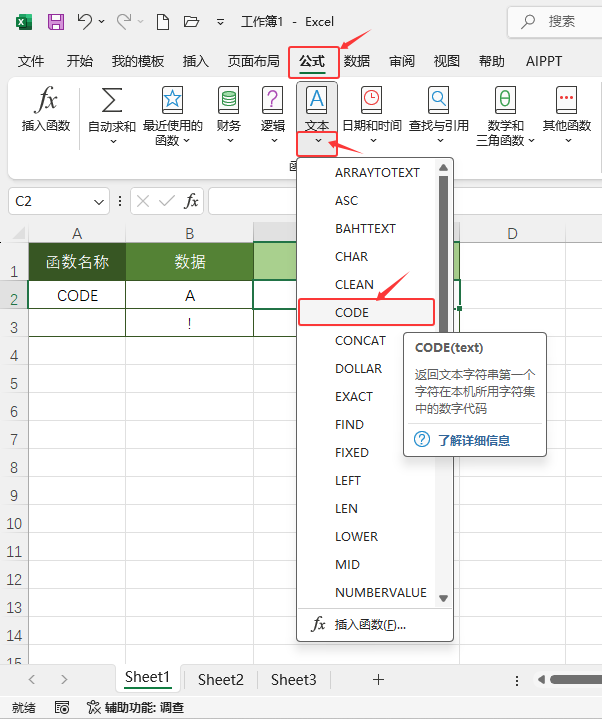Customize the Quick Access Toolbar dropdown
Screen dimensions: 602x719
(221, 22)
